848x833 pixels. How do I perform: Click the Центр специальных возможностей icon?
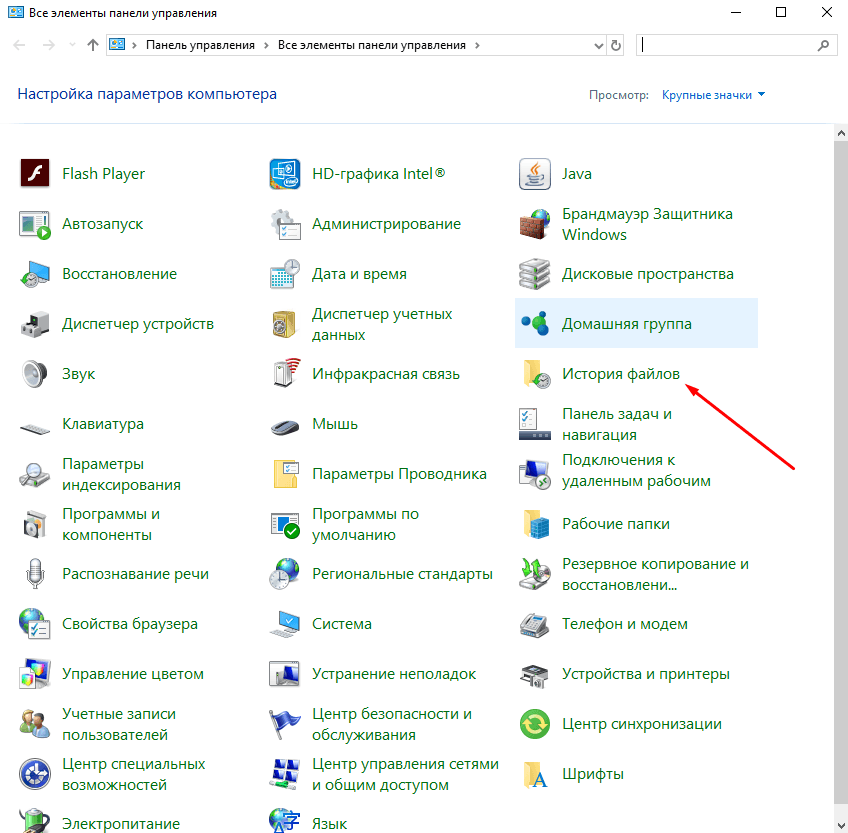(35, 774)
